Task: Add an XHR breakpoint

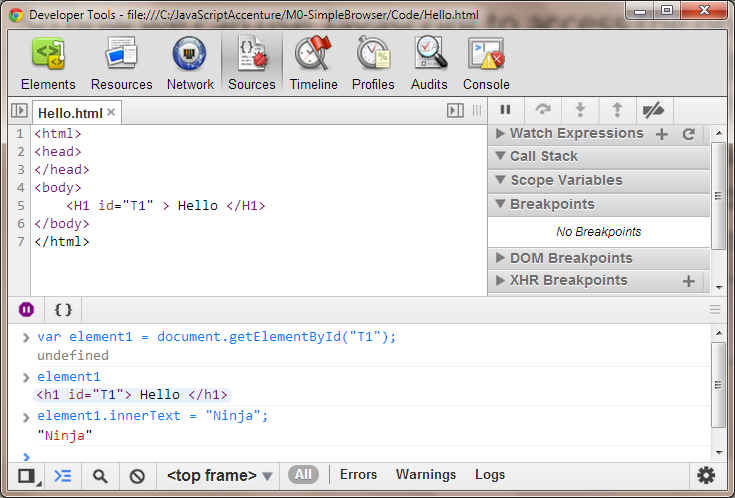Action: [x=688, y=281]
